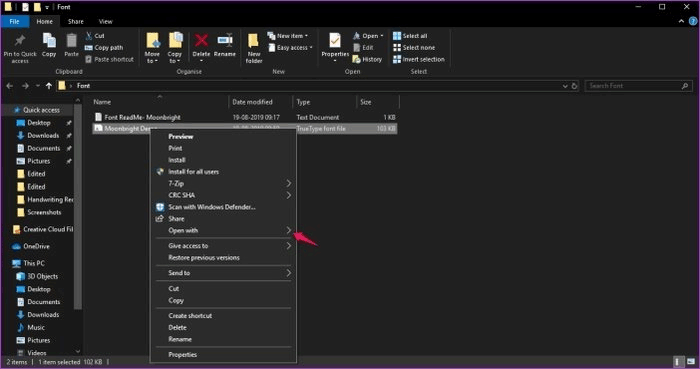The height and width of the screenshot is (369, 700).
Task: Choose Install in the context menu
Action: click(177, 160)
